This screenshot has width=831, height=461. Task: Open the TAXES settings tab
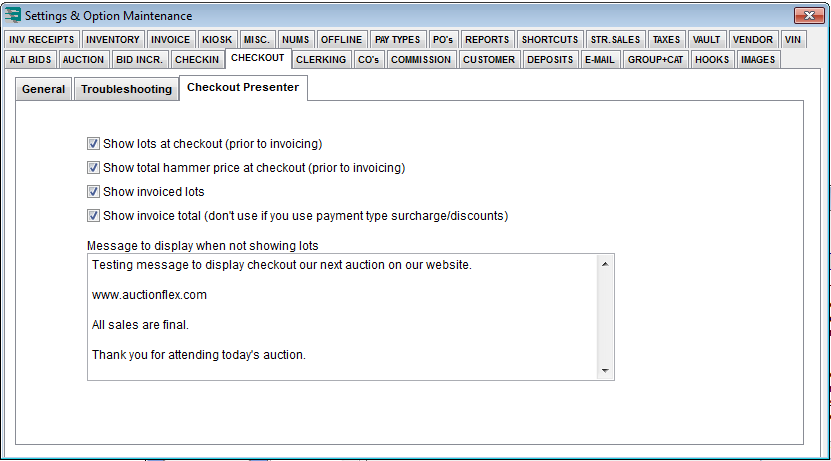(665, 40)
